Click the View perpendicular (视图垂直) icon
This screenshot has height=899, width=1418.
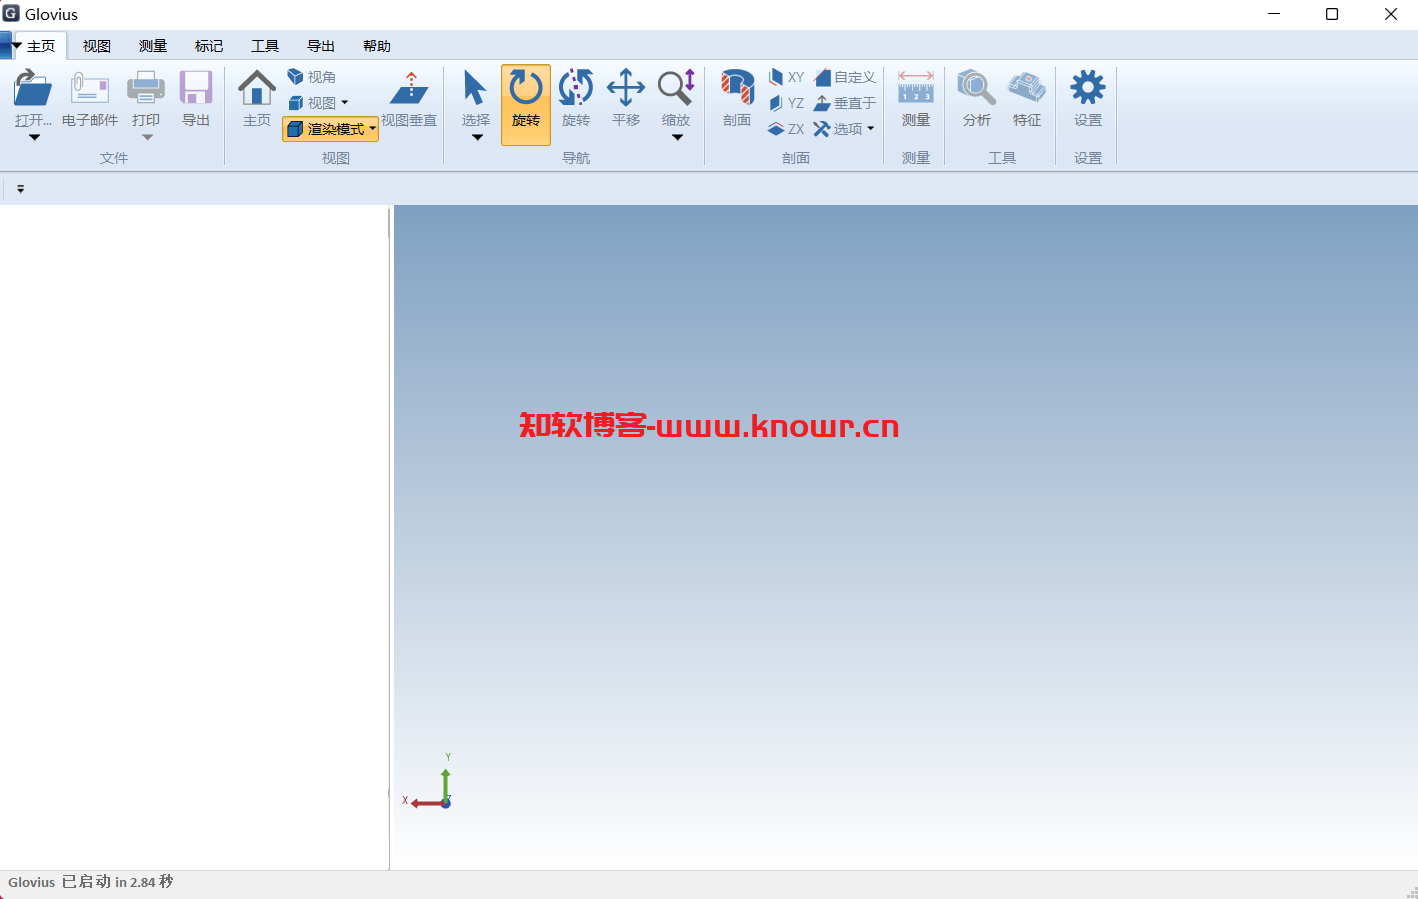(409, 88)
